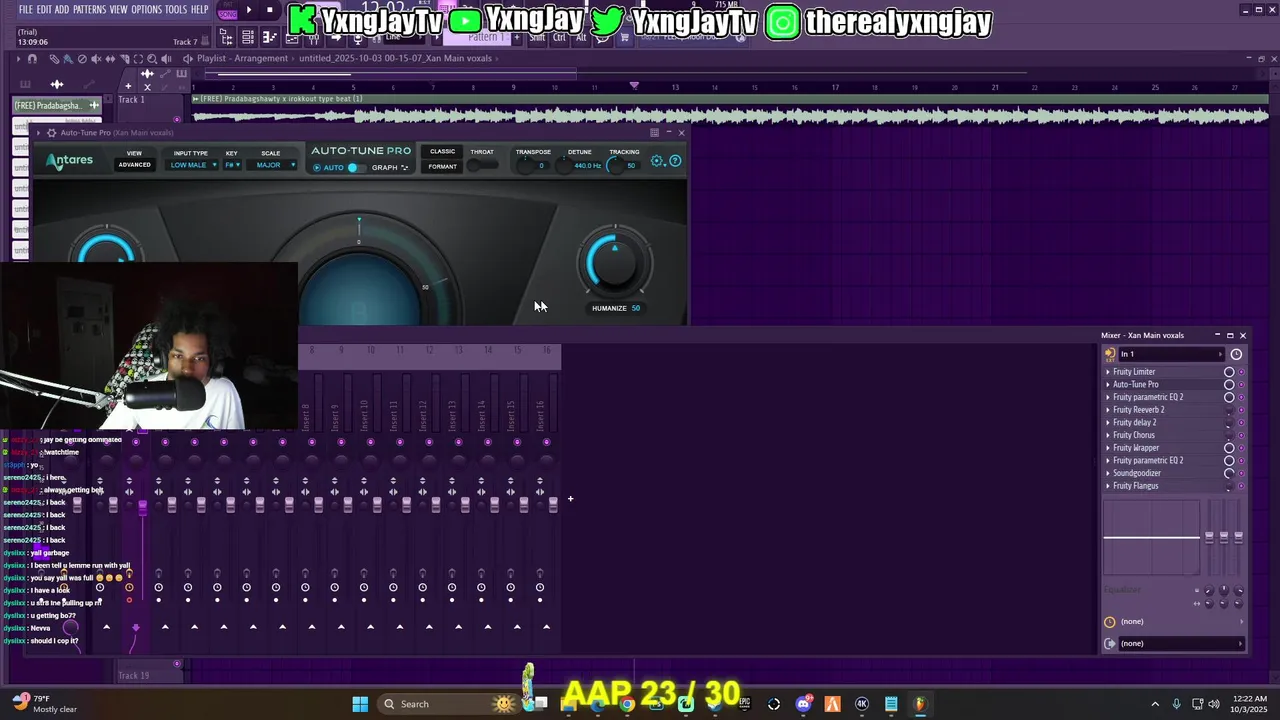Click the external input EXT icon
The image size is (1280, 720).
click(1110, 354)
